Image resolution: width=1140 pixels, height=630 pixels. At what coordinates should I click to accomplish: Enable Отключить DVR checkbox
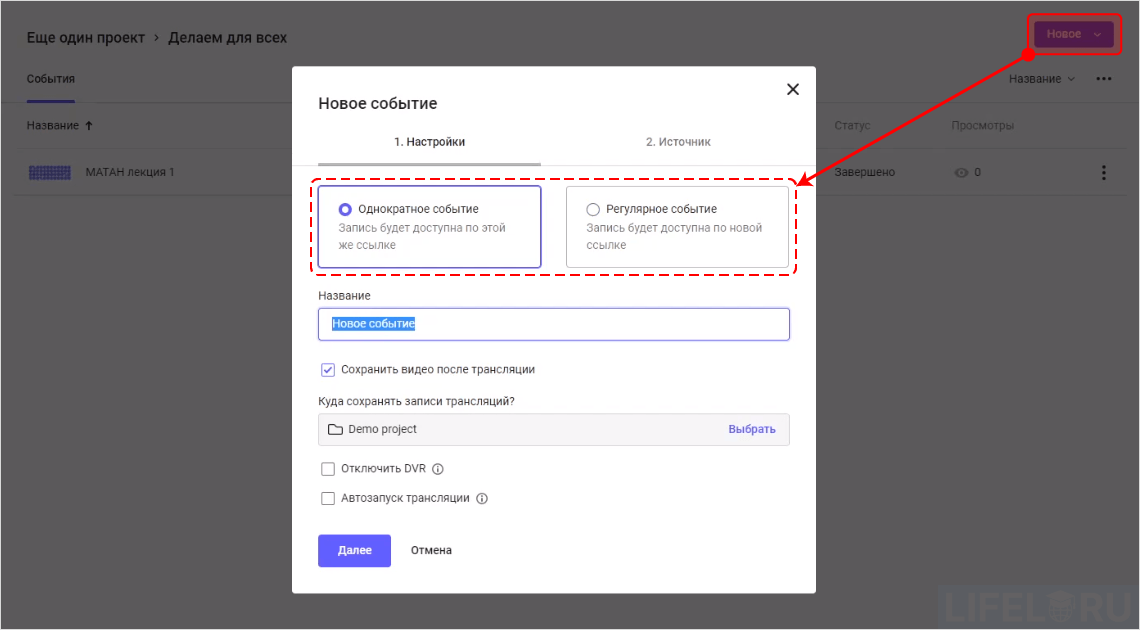tap(328, 469)
